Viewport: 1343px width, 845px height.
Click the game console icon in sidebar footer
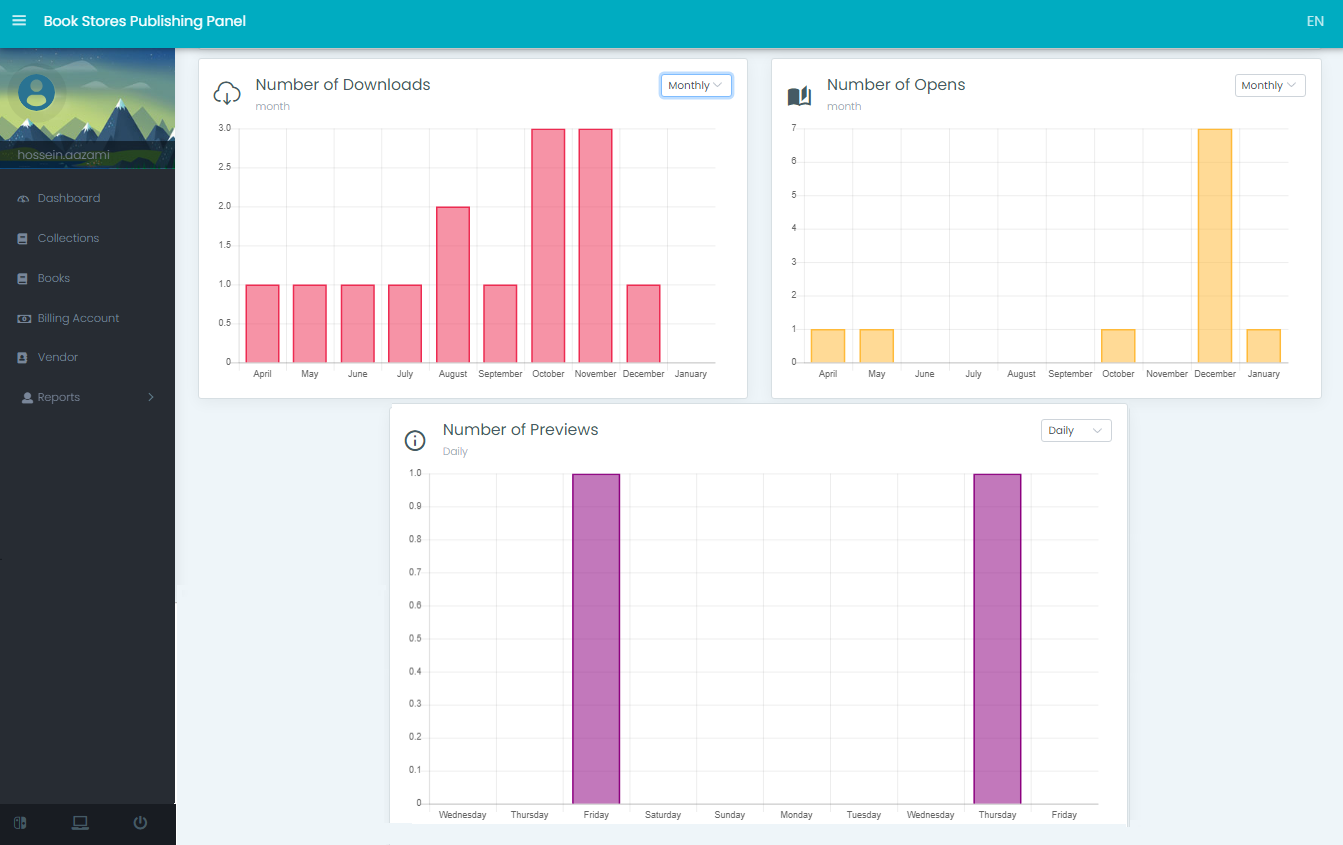coord(20,823)
